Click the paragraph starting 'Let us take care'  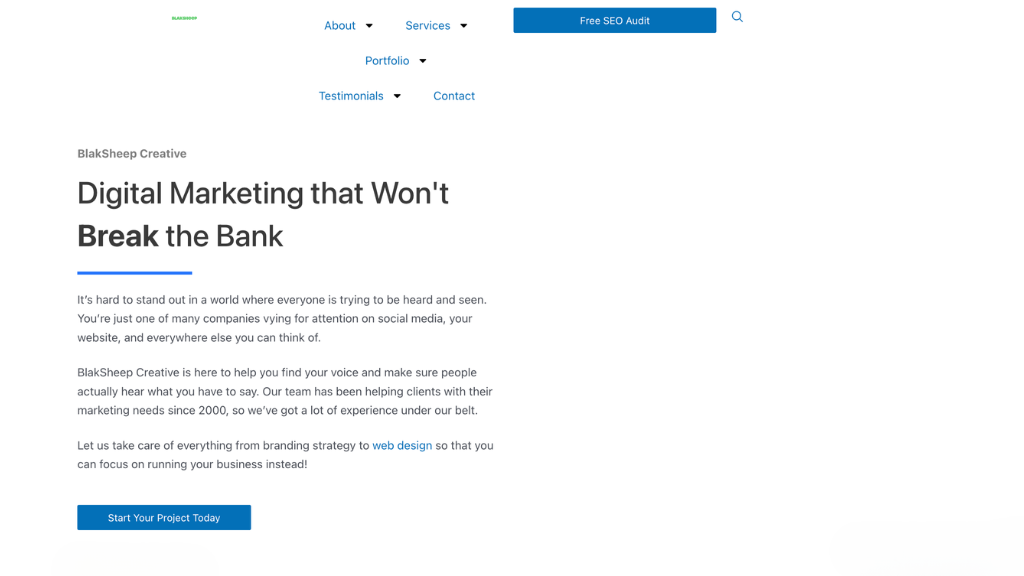pyautogui.click(x=285, y=455)
